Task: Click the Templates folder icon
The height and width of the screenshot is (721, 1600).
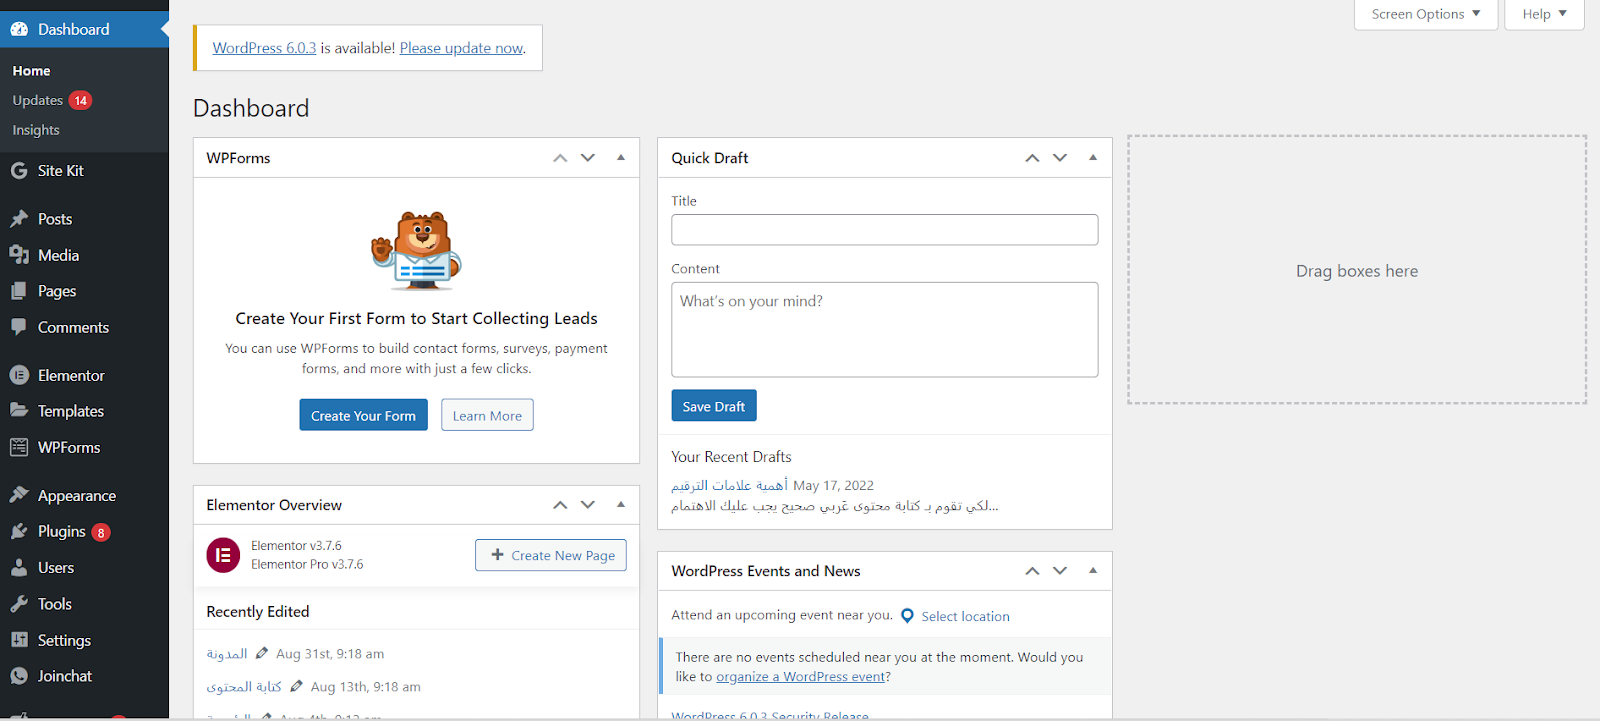Action: (19, 411)
